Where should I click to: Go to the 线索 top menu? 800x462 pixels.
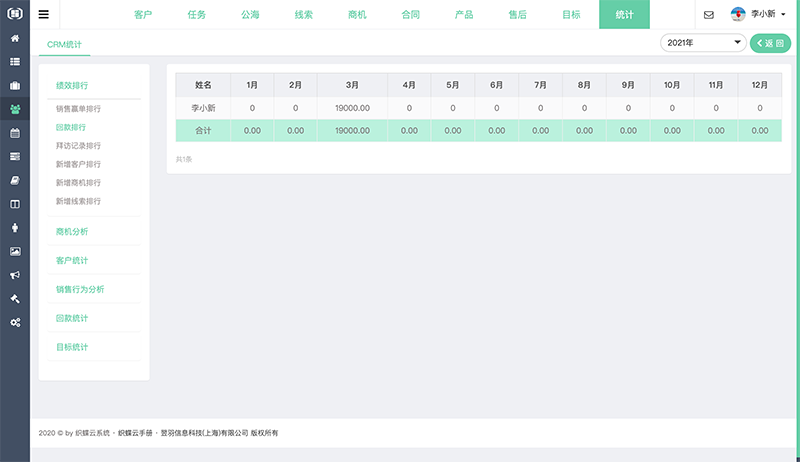tap(304, 15)
